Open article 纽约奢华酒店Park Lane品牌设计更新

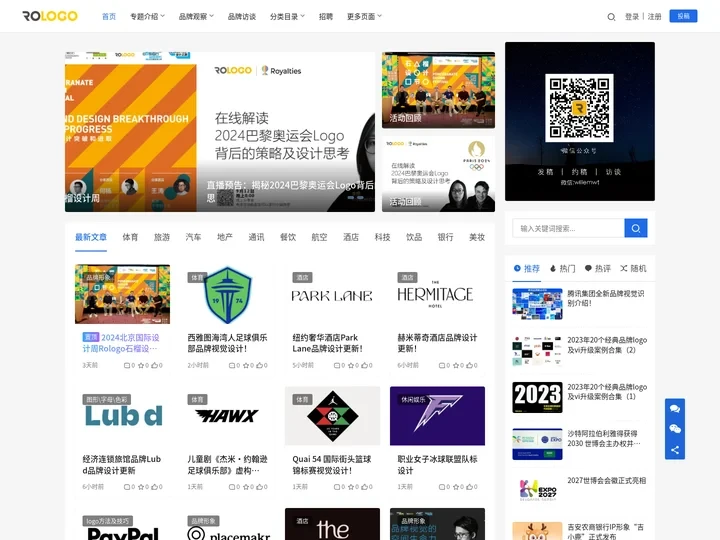pos(328,343)
